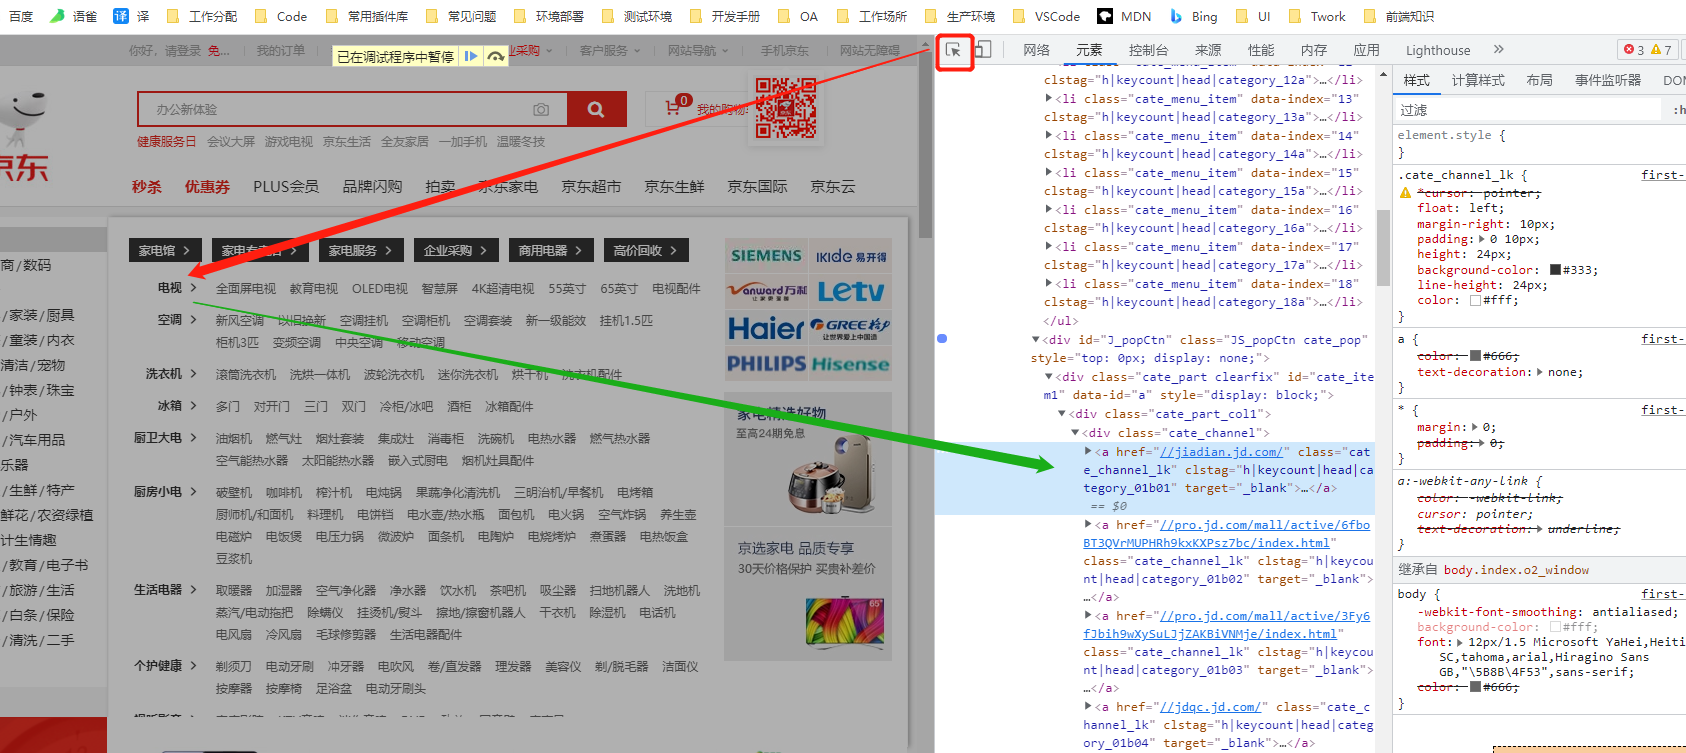1686x753 pixels.
Task: Open the 家电馆 category button
Action: click(x=165, y=250)
